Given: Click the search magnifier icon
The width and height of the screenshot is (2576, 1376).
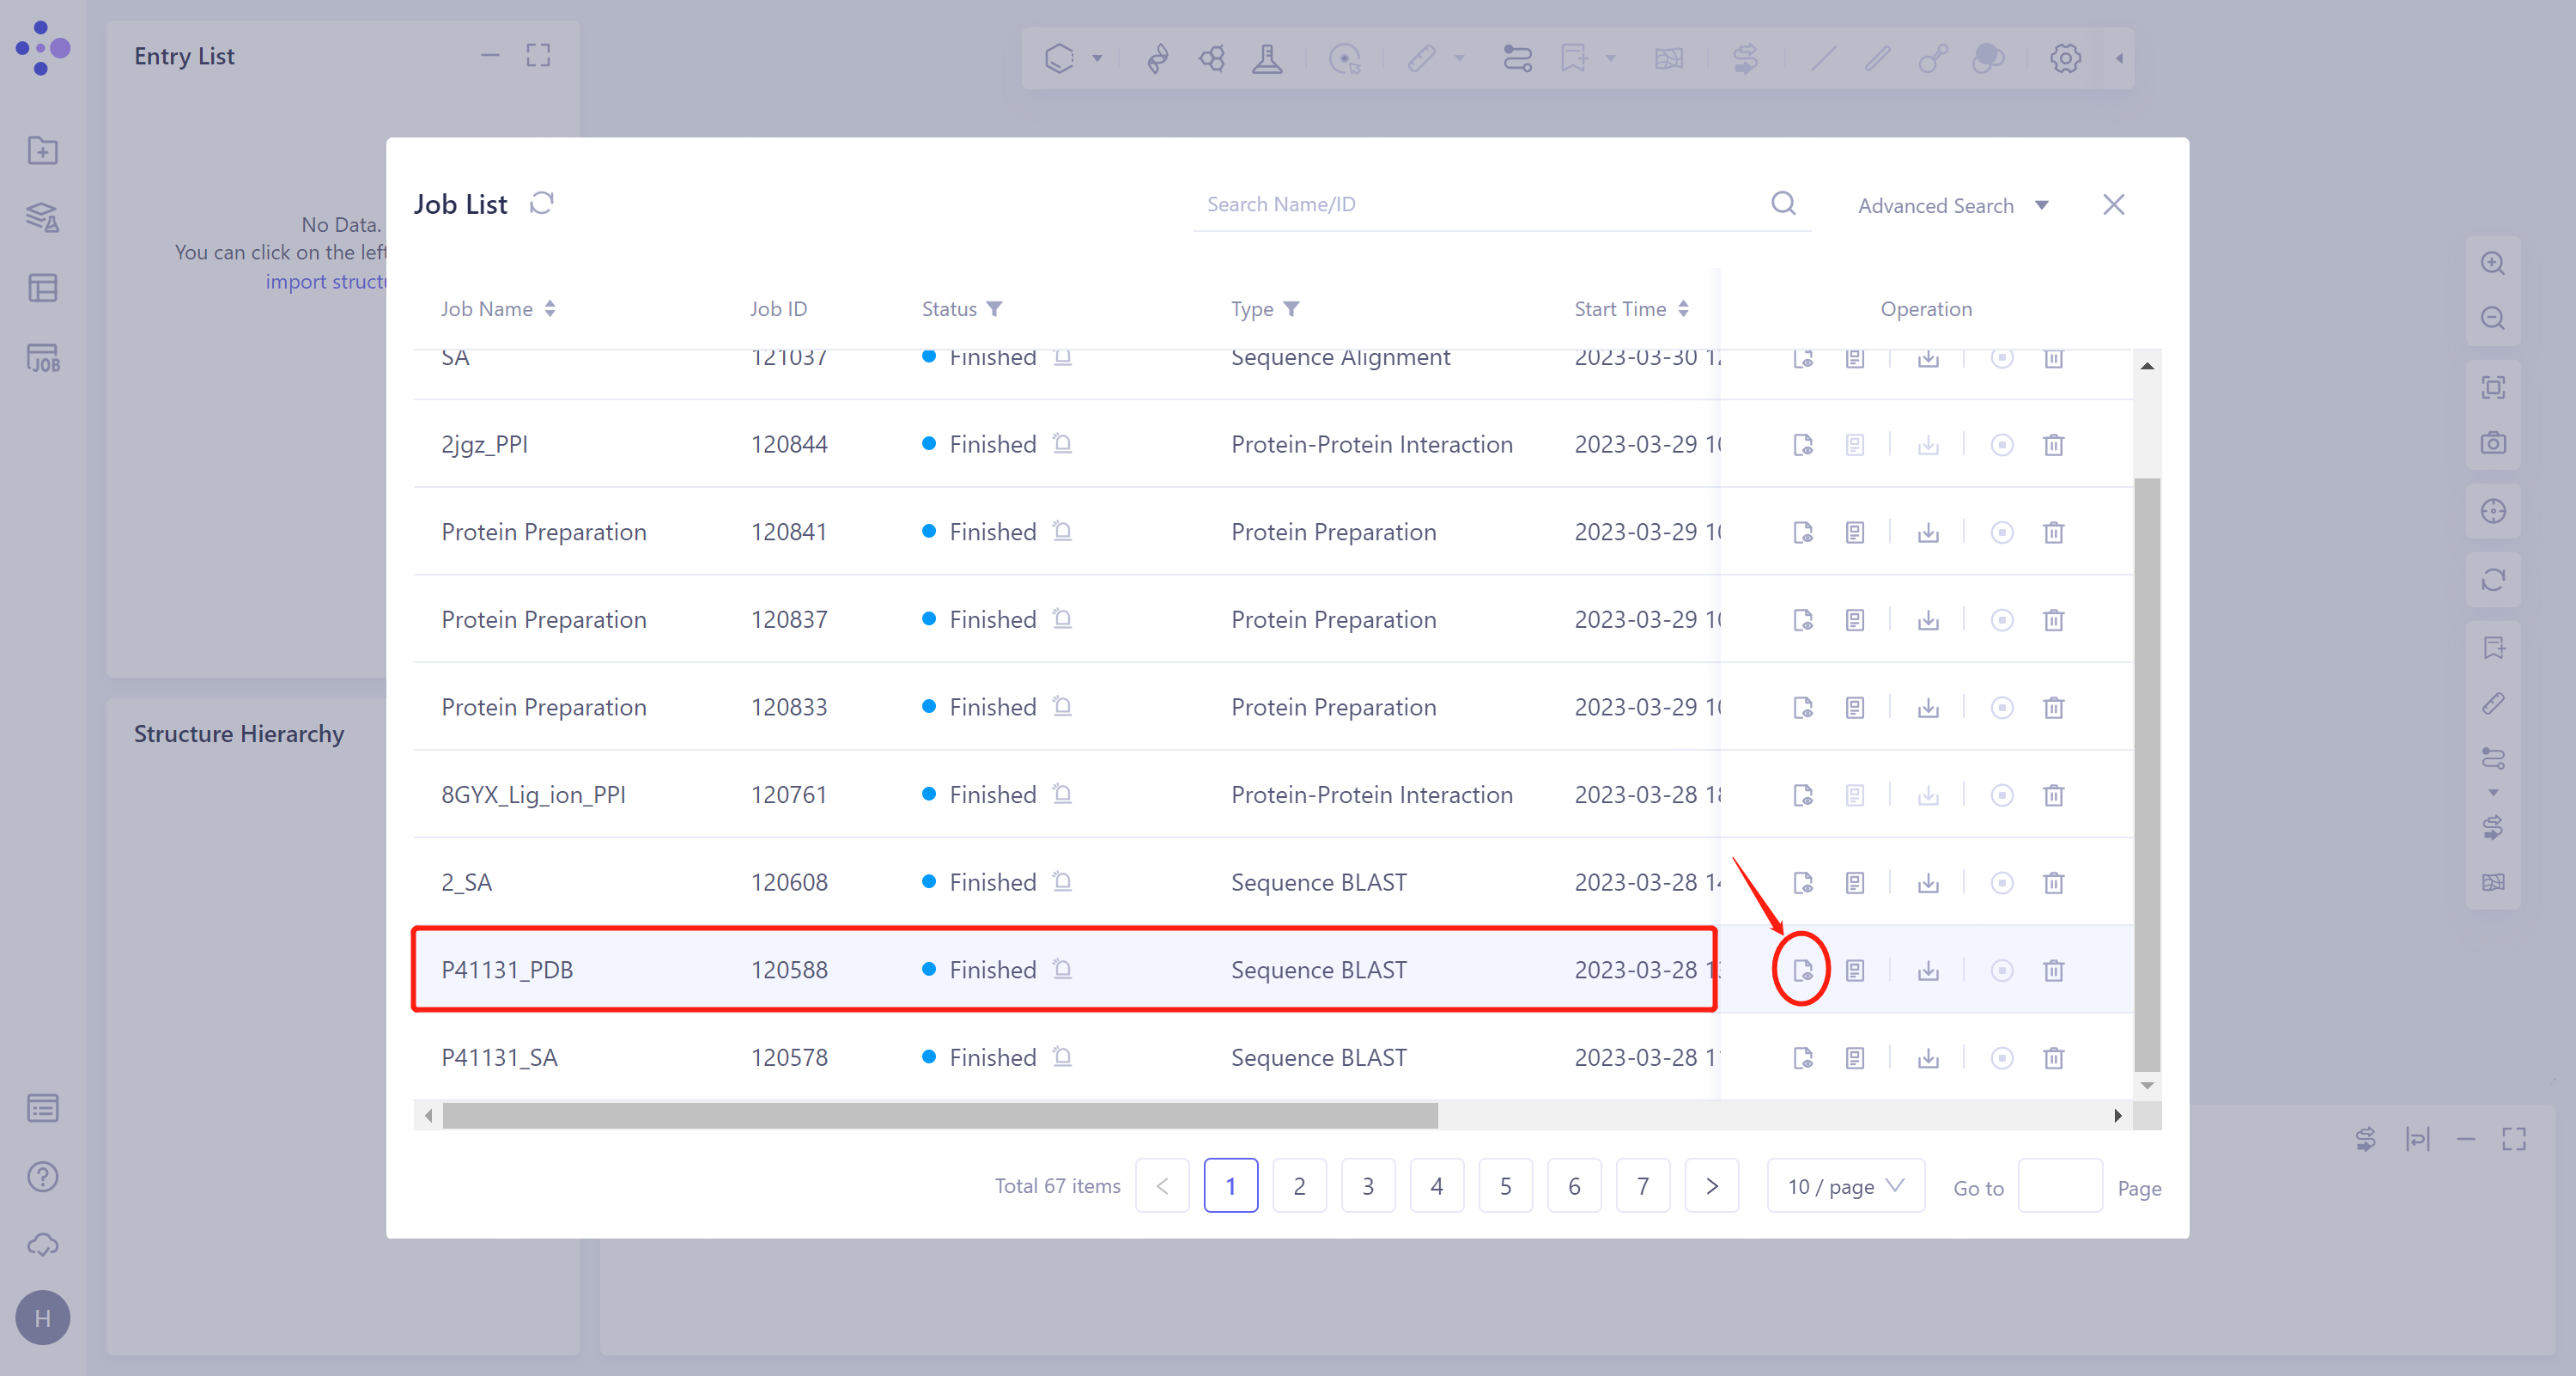Looking at the screenshot, I should (x=1783, y=204).
